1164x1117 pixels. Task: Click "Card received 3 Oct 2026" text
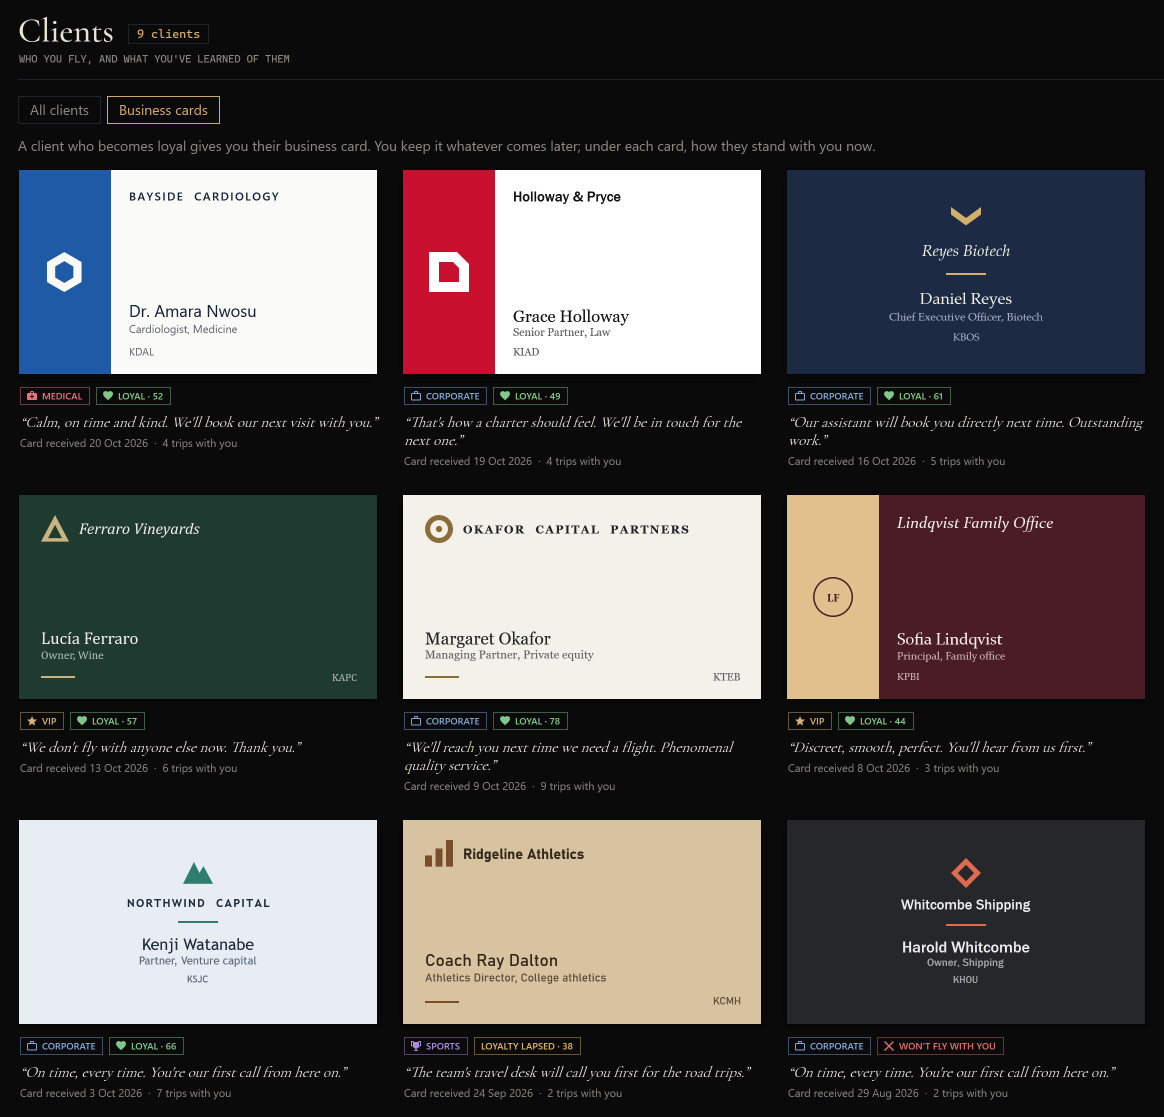[81, 1093]
